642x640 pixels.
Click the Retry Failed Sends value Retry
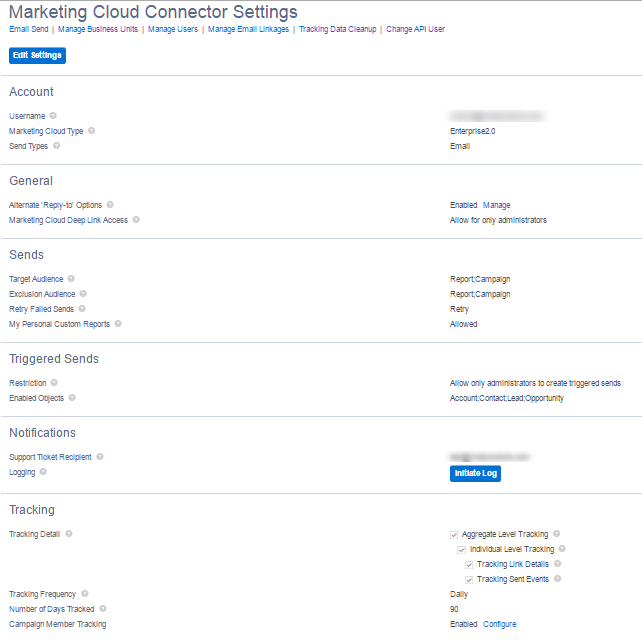click(x=459, y=309)
